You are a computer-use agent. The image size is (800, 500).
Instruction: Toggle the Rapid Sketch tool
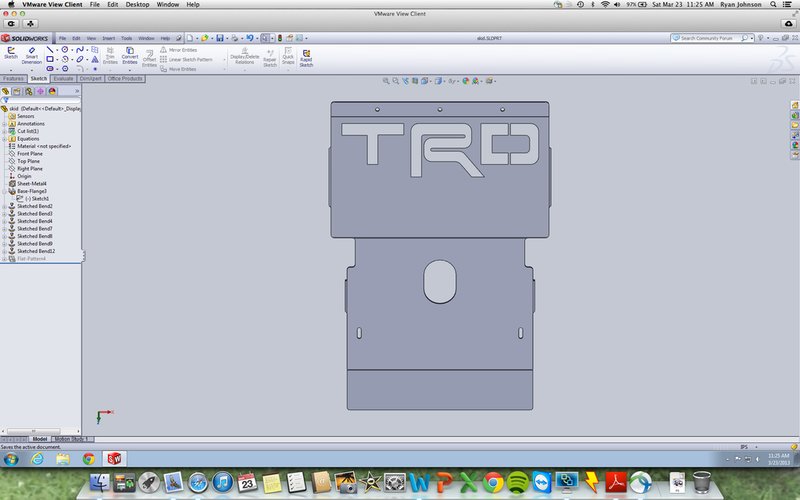(306, 58)
